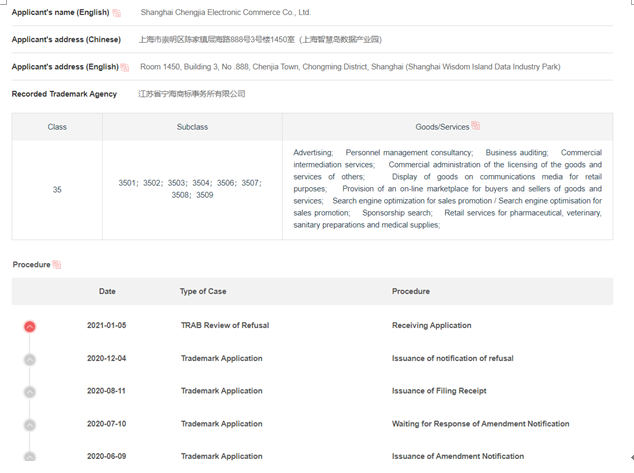634x473 pixels.
Task: Click the Shanghai Chengjia Electronic Commerce applicant name
Action: point(225,13)
